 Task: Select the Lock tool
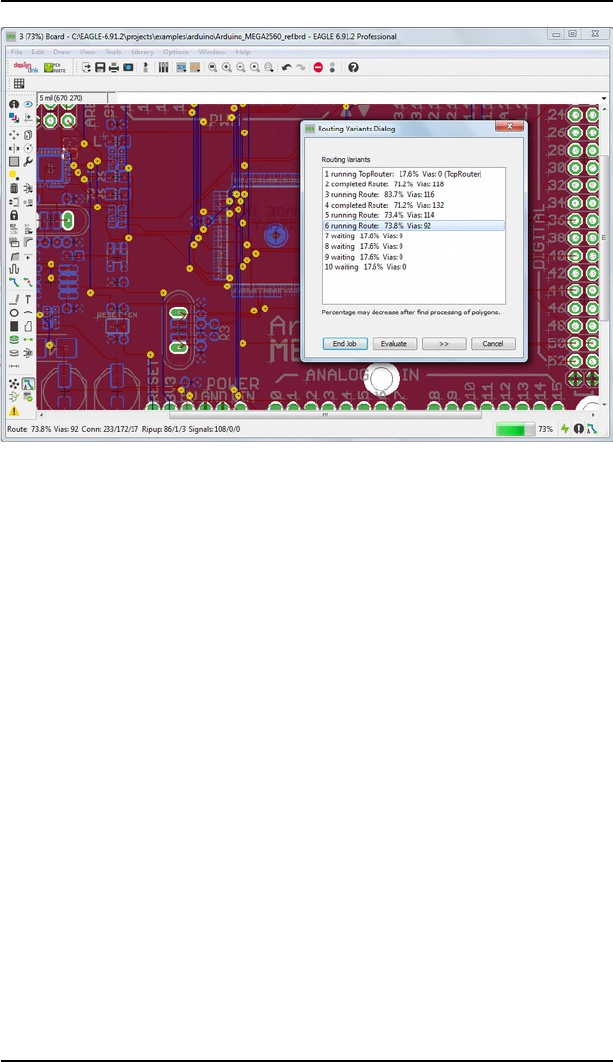pos(14,215)
